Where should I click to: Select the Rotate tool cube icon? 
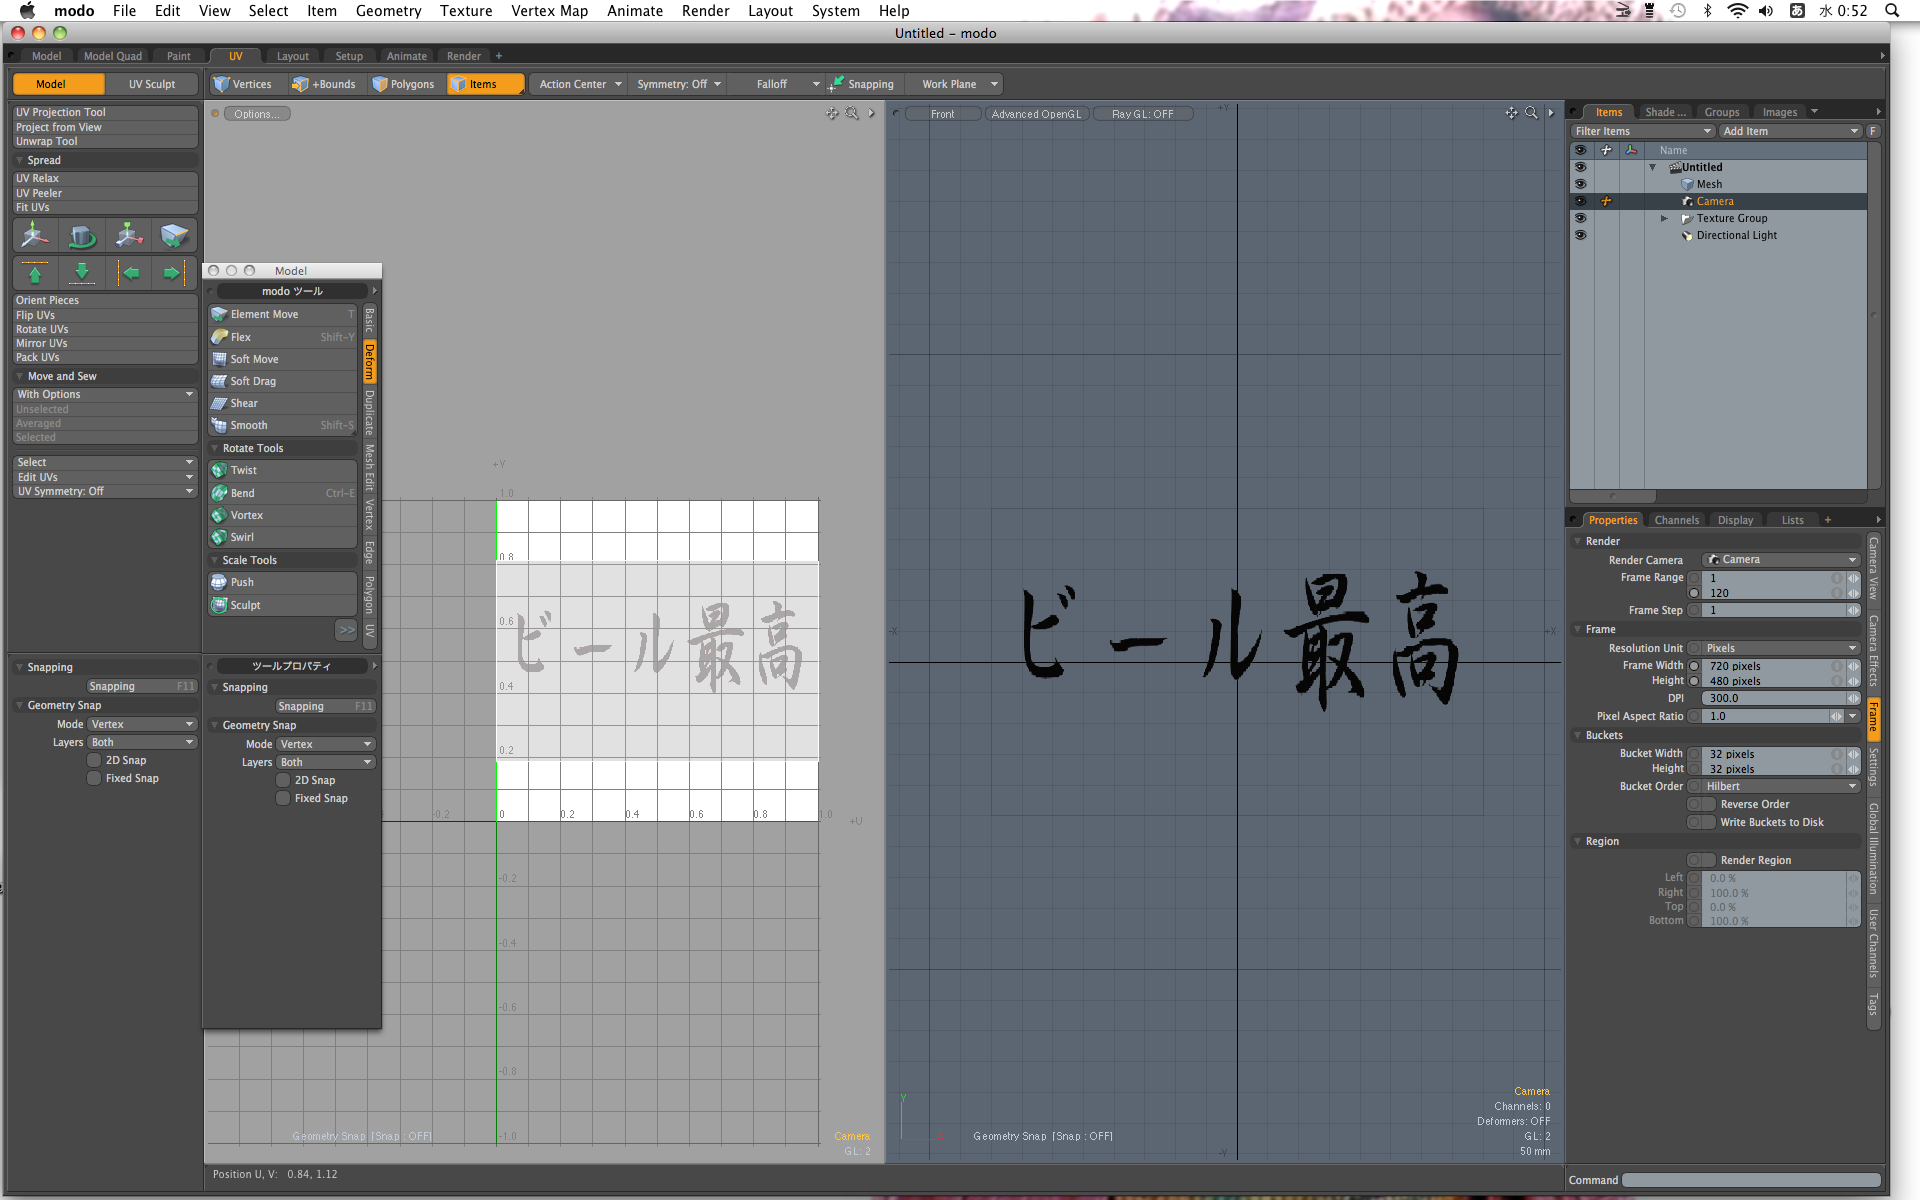tap(82, 236)
